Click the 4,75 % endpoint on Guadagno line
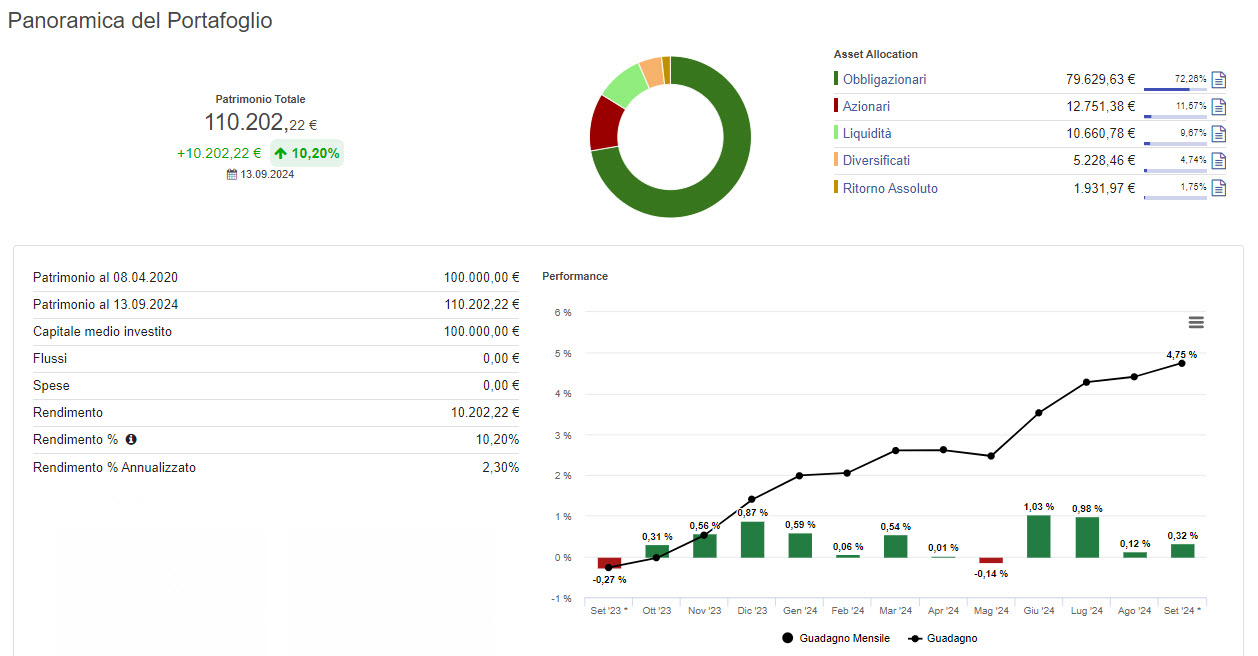The width and height of the screenshot is (1258, 656). coord(1182,363)
